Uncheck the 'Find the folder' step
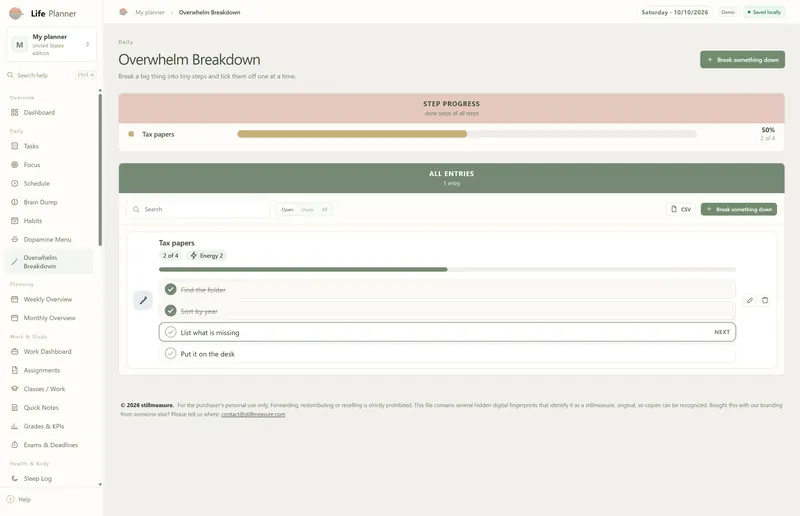This screenshot has height=516, width=800. coord(170,289)
